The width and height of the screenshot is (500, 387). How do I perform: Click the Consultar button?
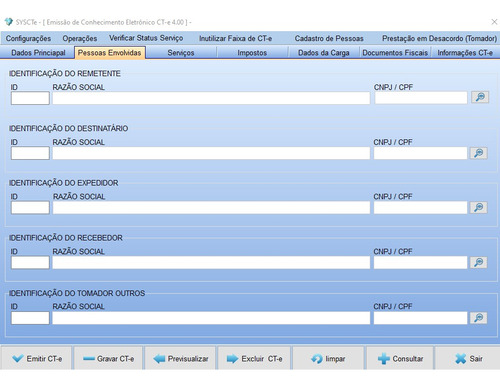tap(400, 359)
